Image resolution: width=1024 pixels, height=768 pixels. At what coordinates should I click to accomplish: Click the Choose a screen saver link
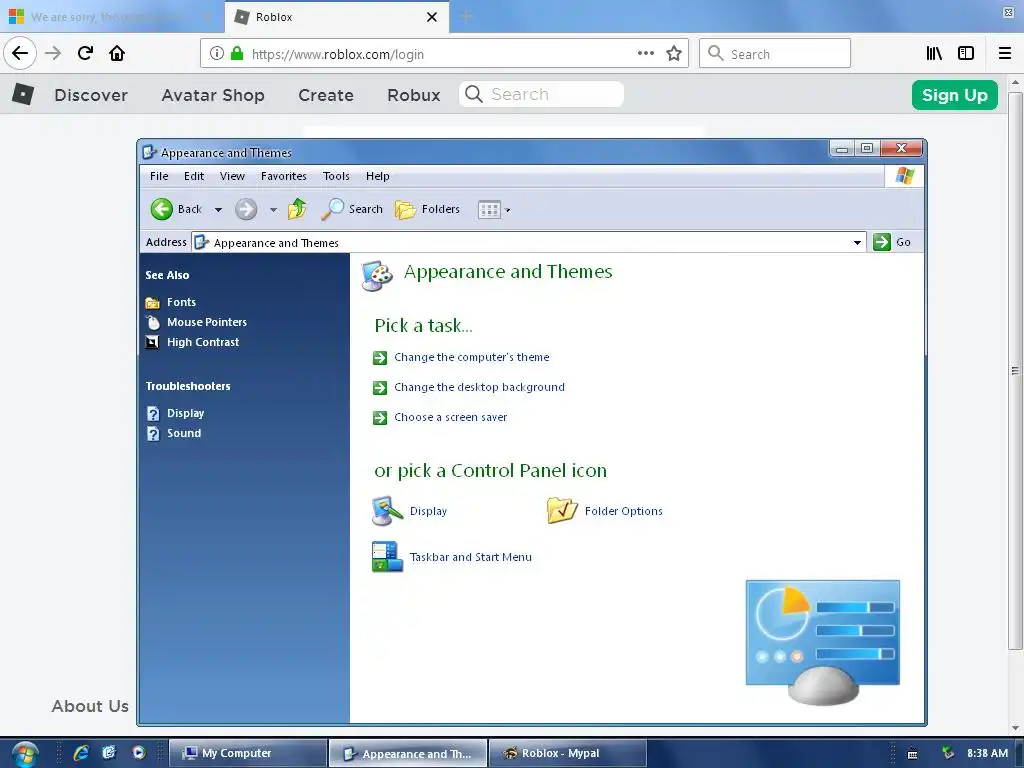coord(451,417)
